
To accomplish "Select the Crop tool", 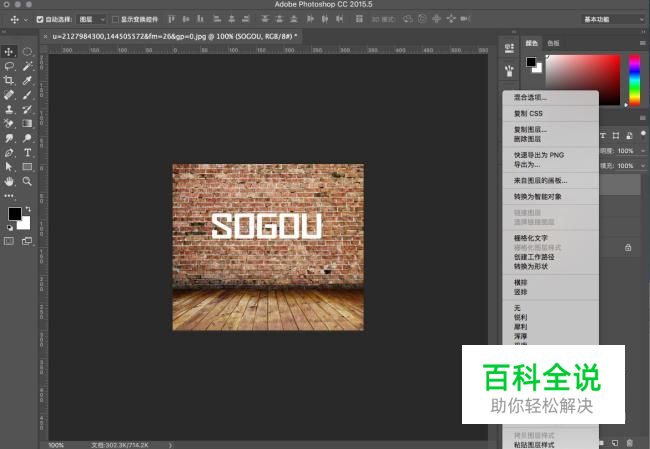I will pyautogui.click(x=9, y=80).
